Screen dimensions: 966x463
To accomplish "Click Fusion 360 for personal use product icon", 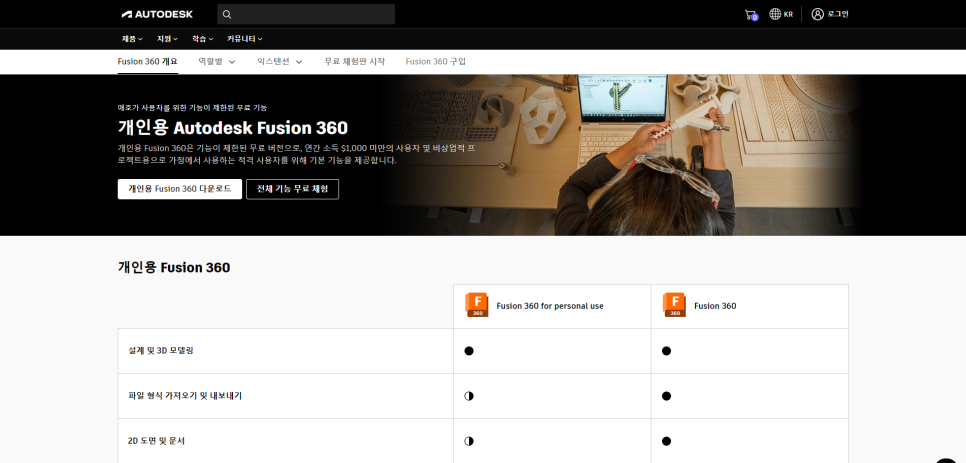I will tap(477, 305).
